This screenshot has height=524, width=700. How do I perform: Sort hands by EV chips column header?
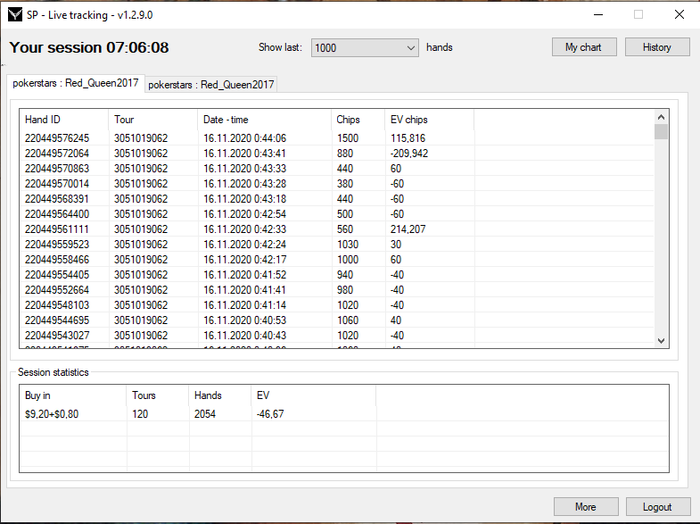[x=429, y=120]
